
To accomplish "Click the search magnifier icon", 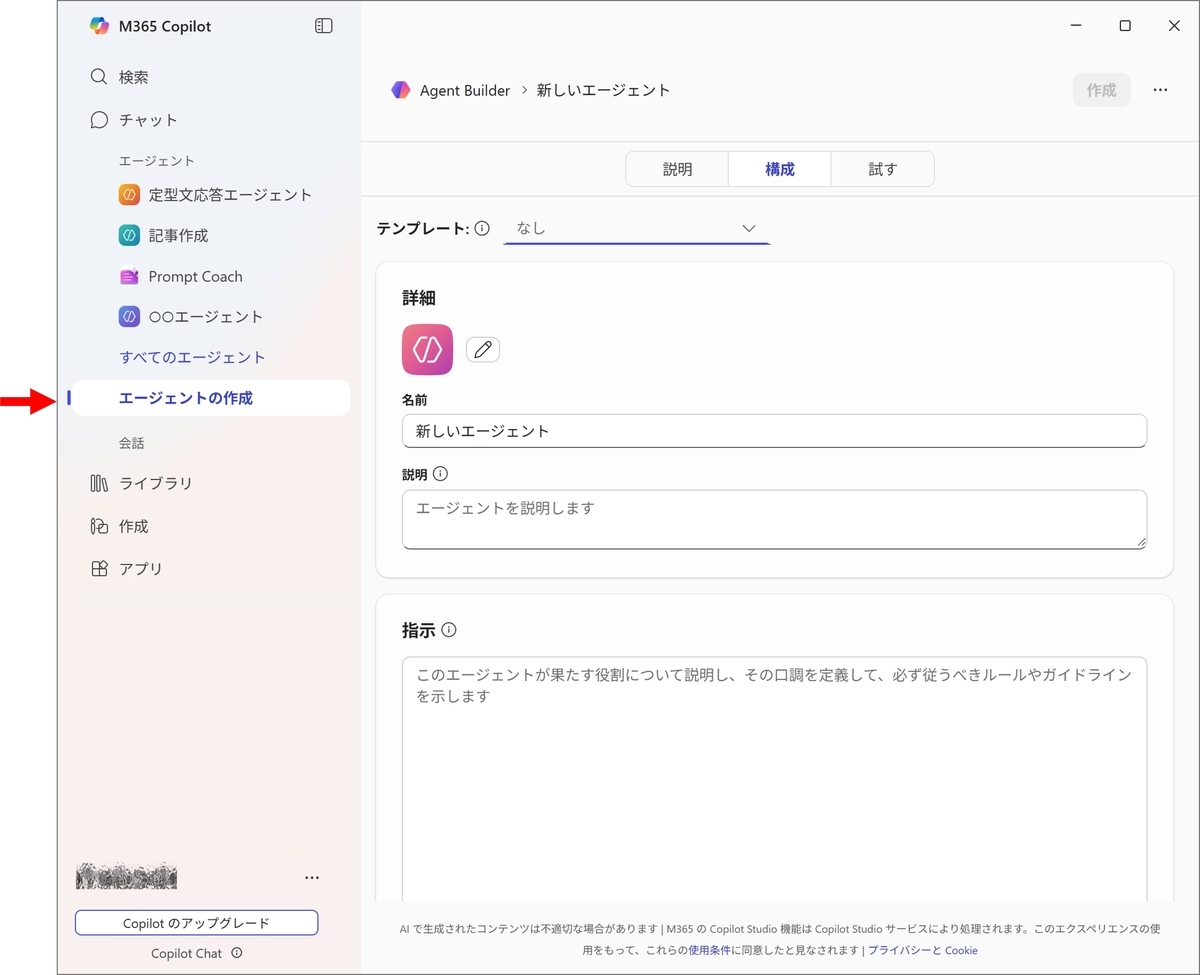I will (98, 77).
